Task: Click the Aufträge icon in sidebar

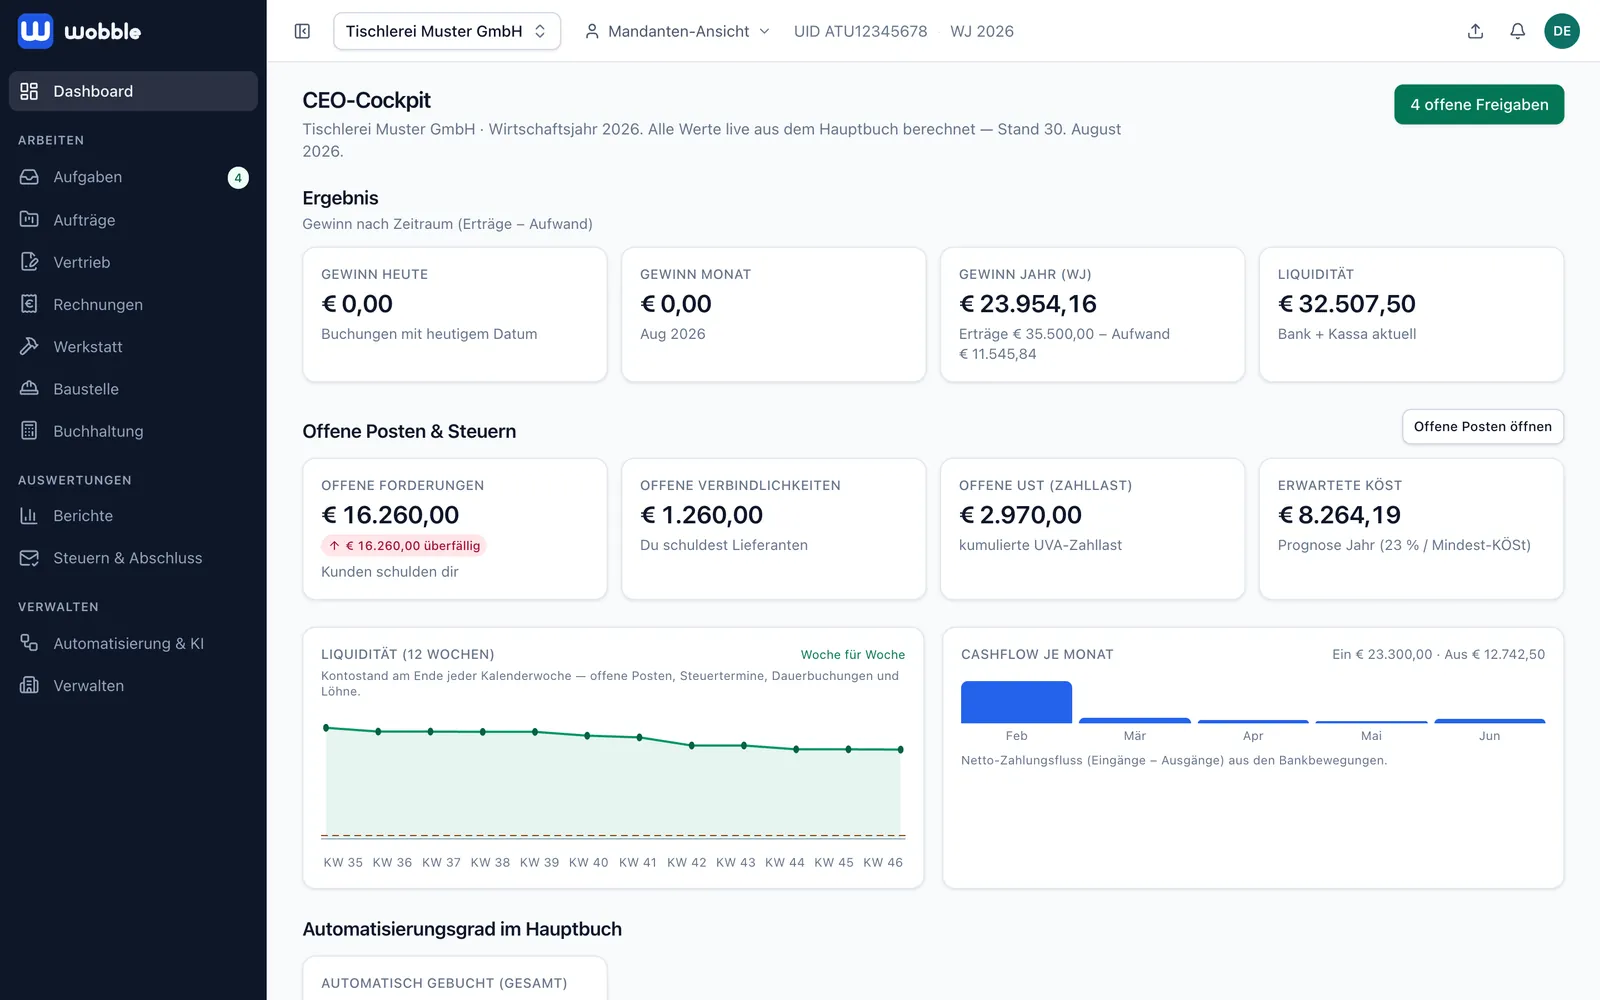Action: [x=29, y=219]
